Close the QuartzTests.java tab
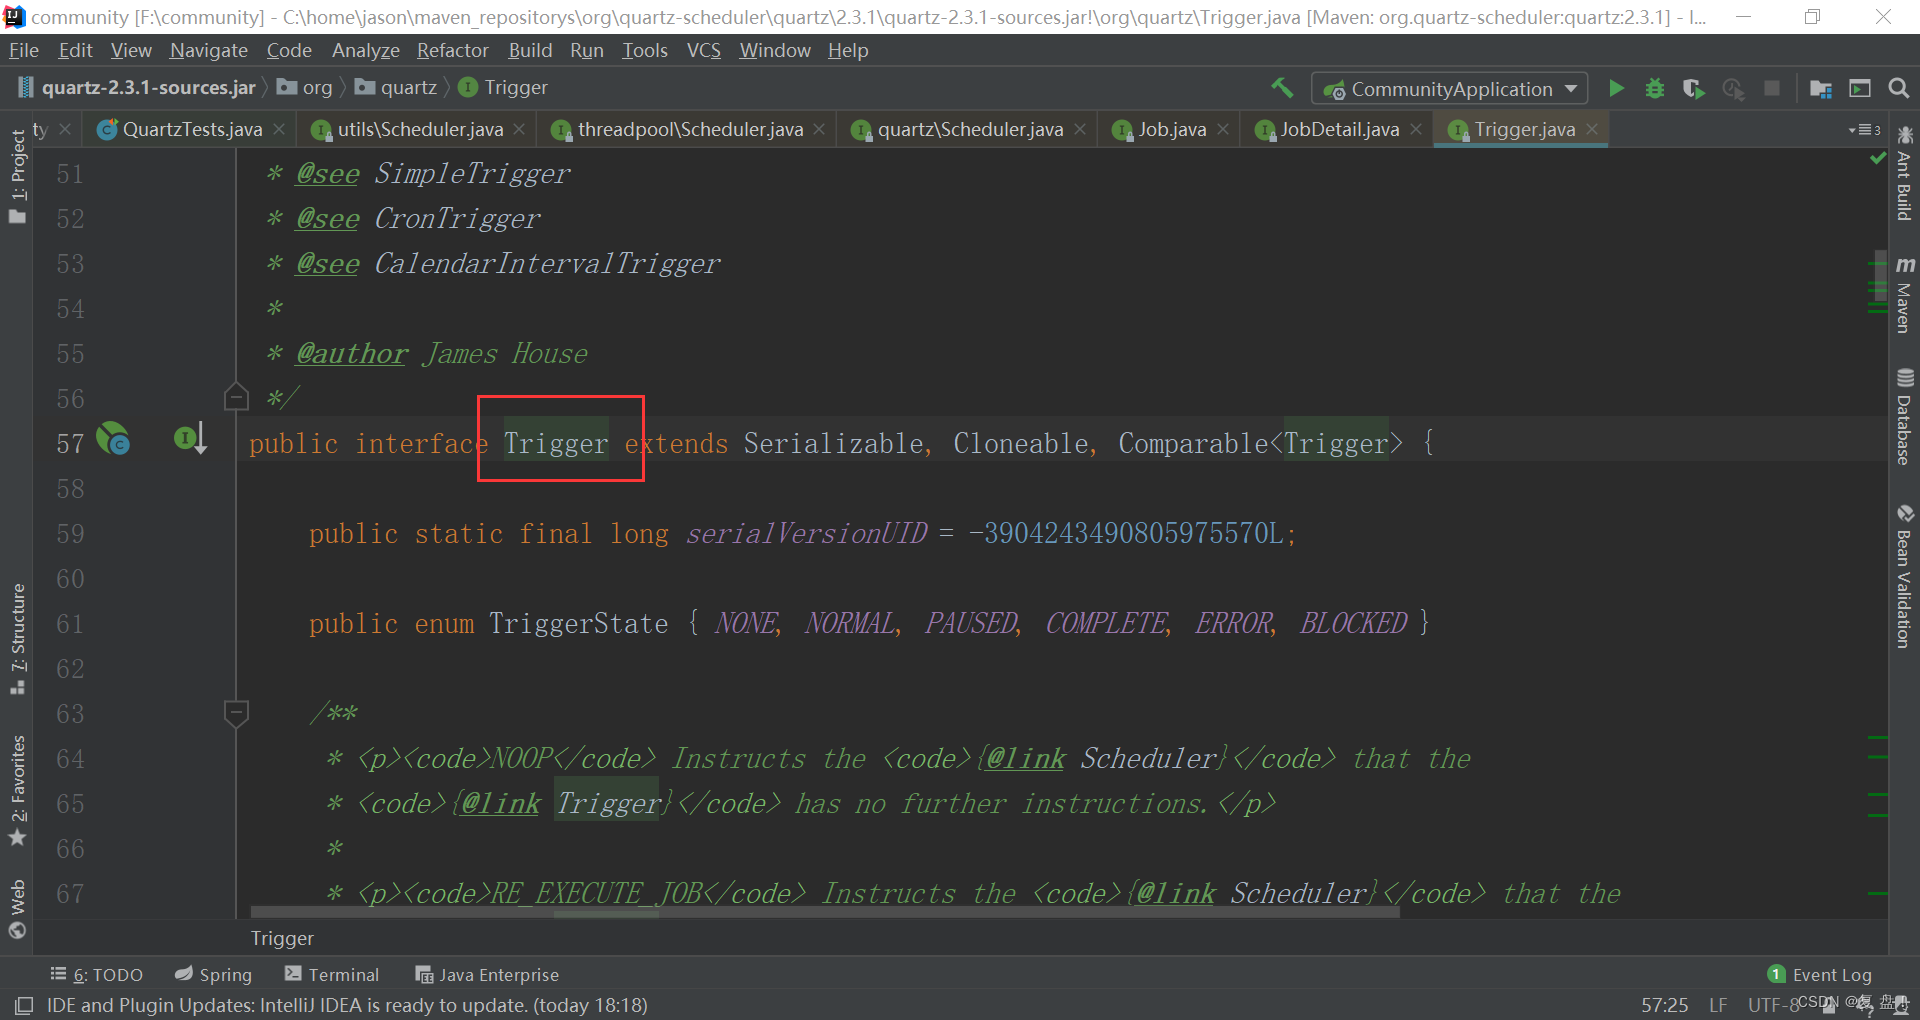The image size is (1920, 1020). coord(279,129)
